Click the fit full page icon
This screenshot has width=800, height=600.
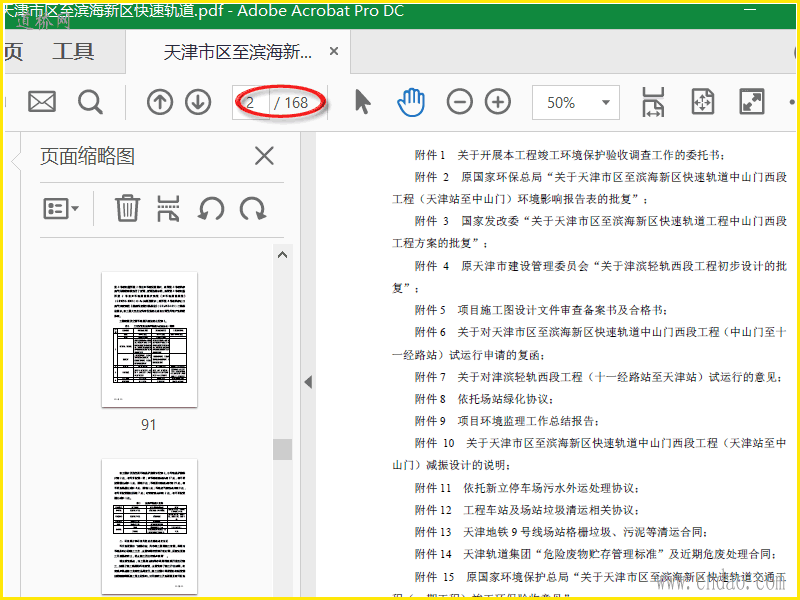(703, 102)
